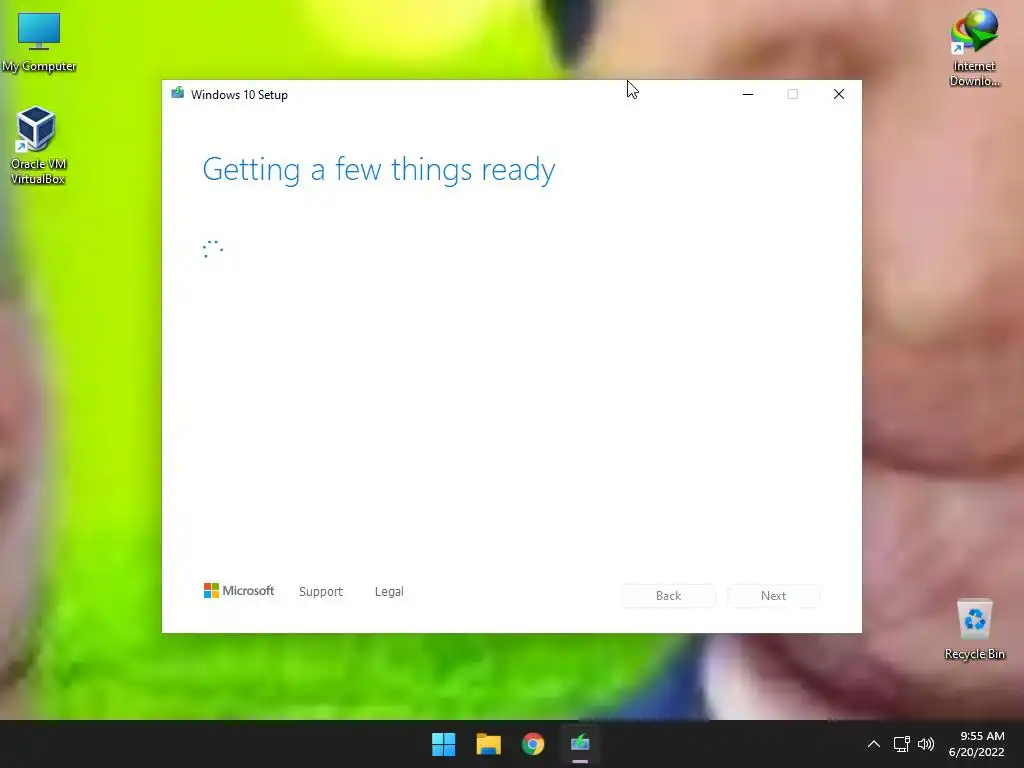This screenshot has height=768, width=1024.
Task: Click the Windows 10 Setup title text
Action: (239, 95)
